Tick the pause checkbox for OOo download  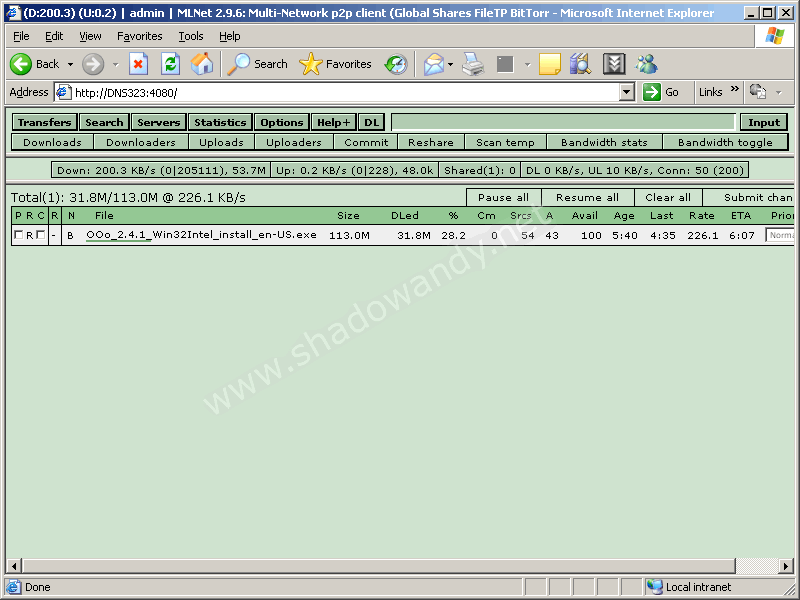point(19,235)
